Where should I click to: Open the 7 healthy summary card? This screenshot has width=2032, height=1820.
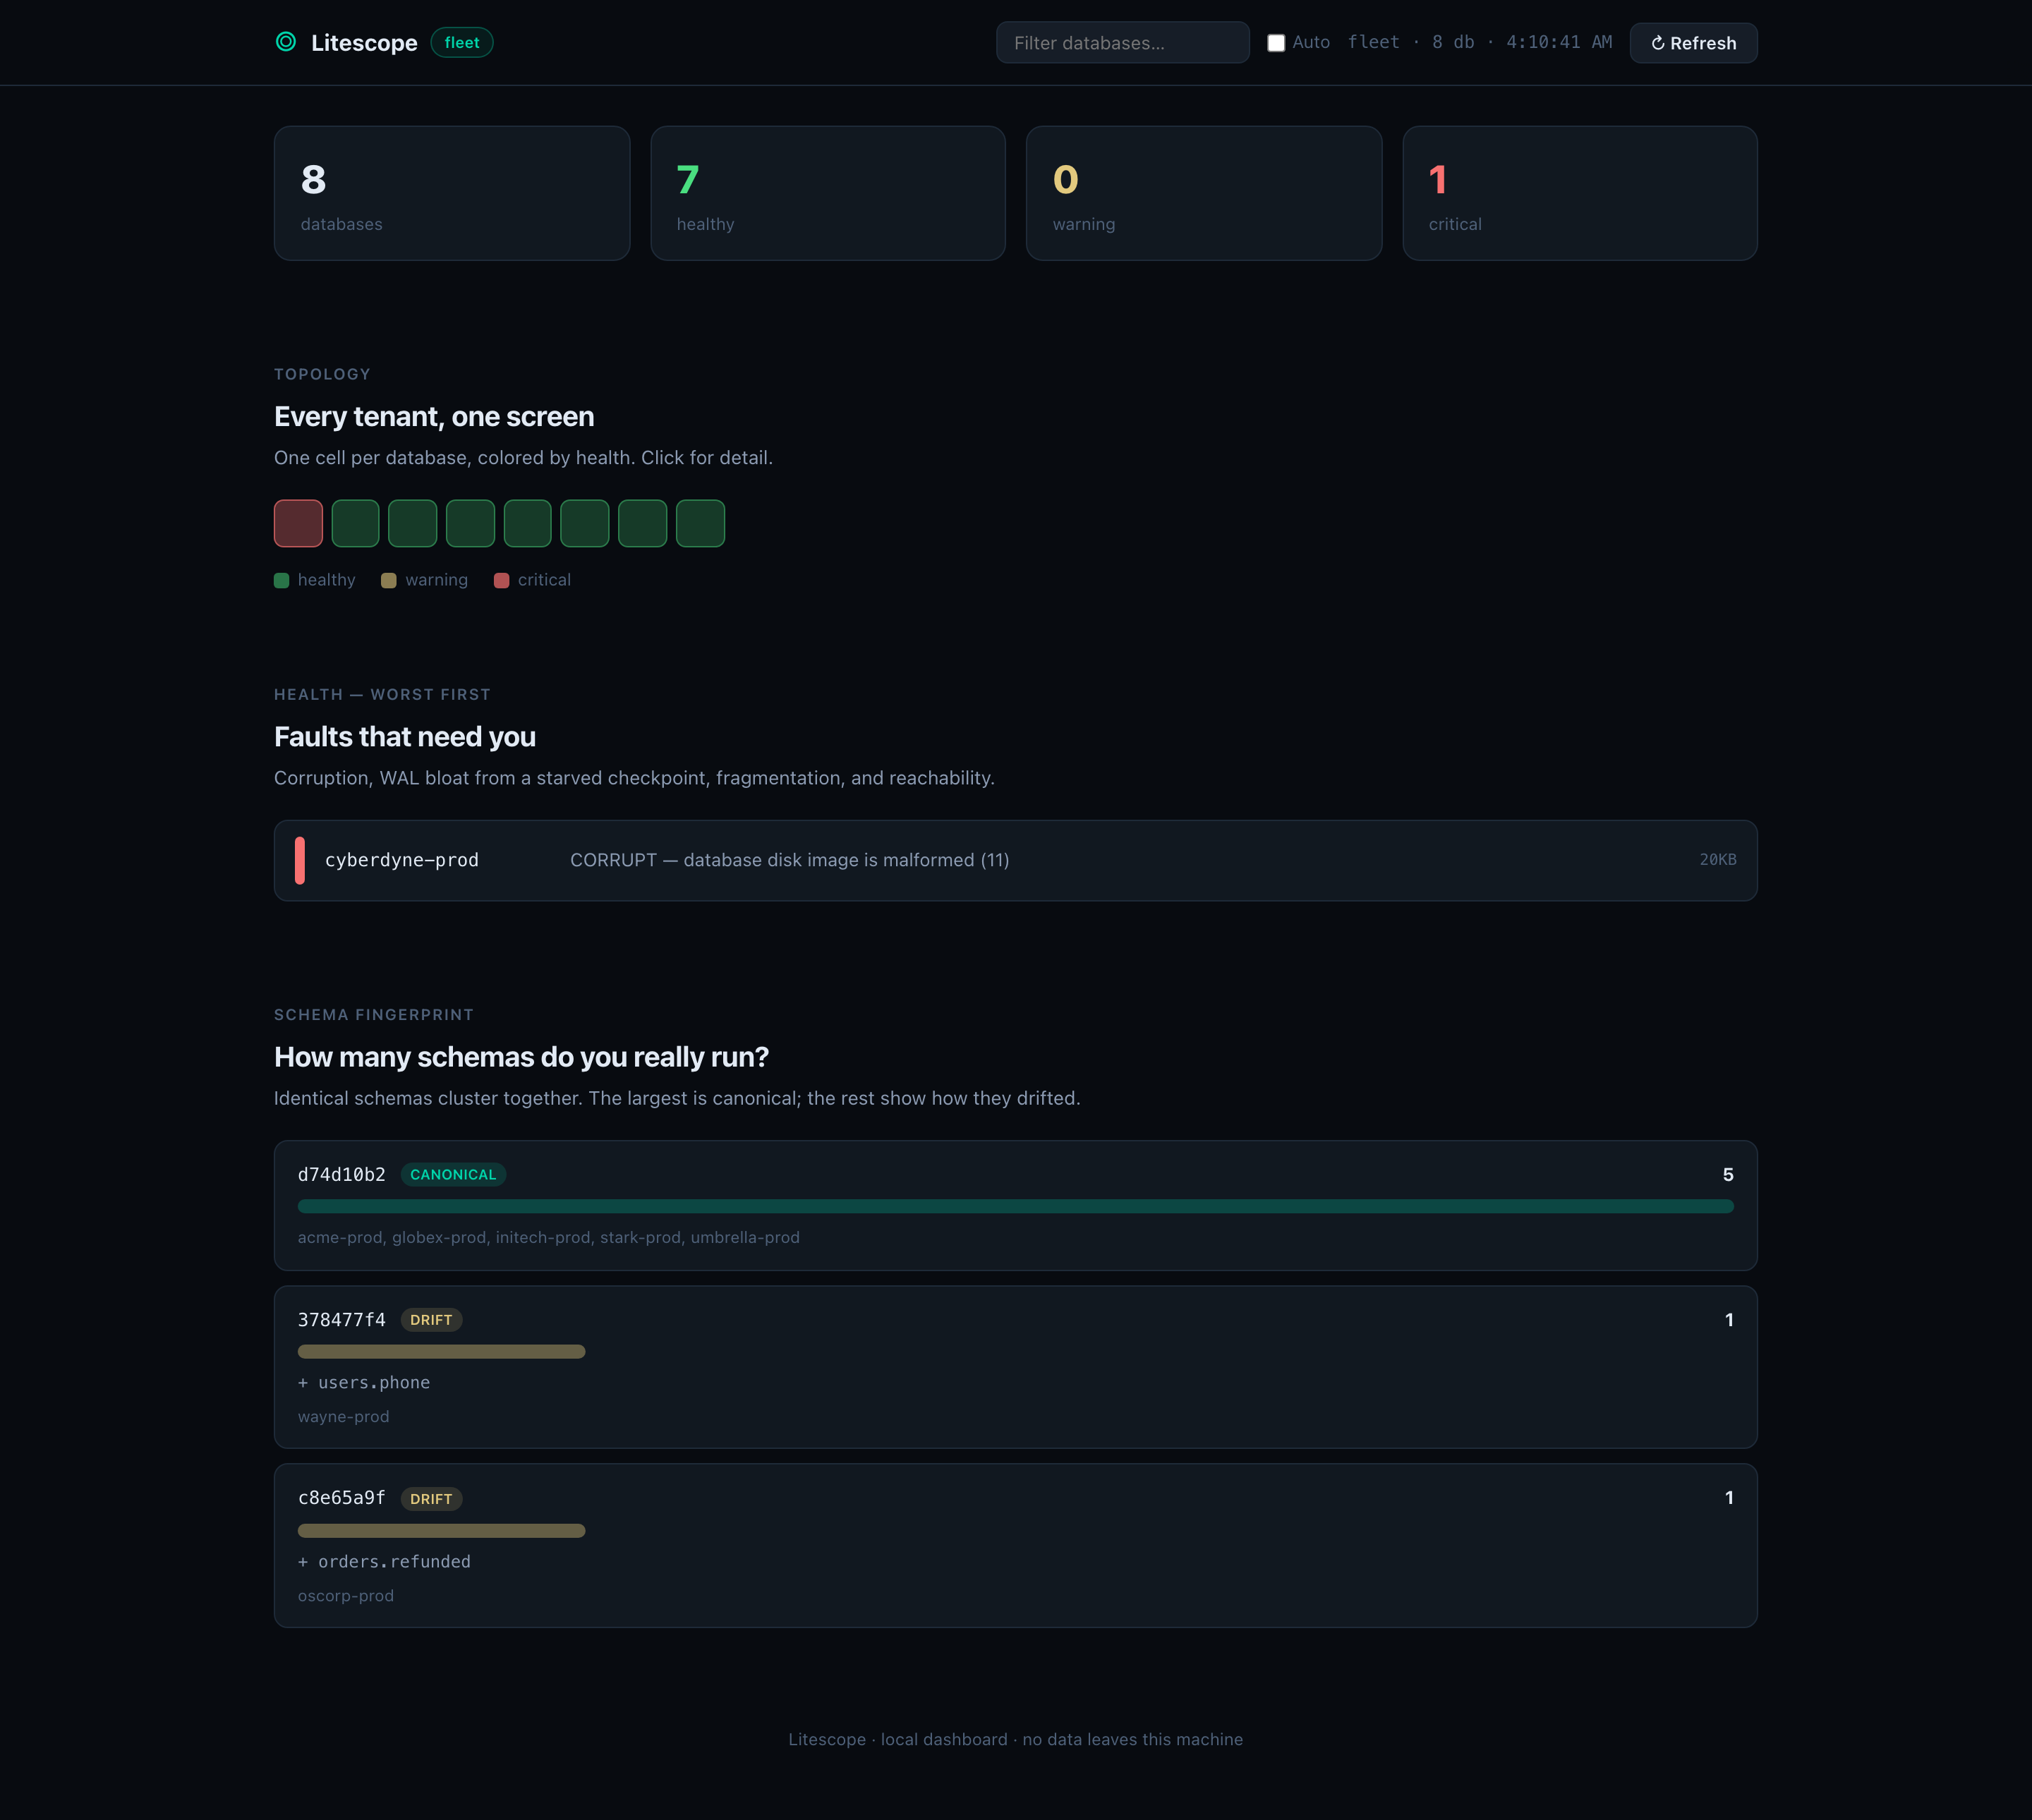click(828, 193)
